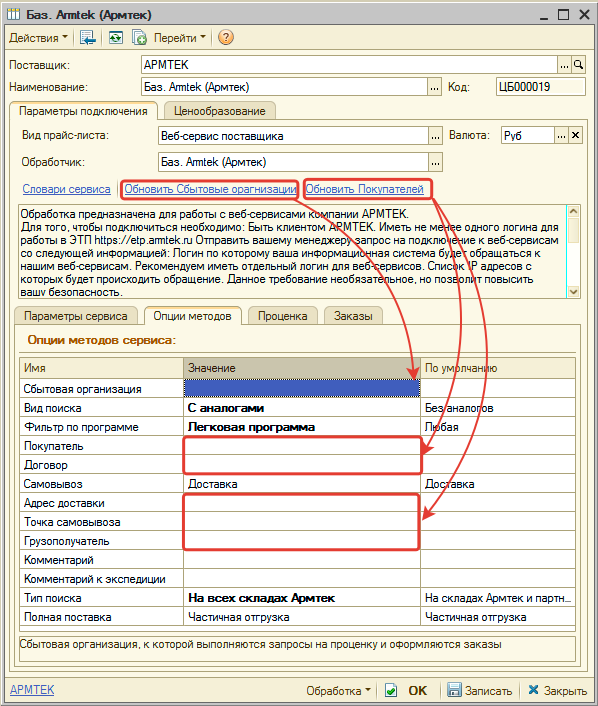This screenshot has width=598, height=706.
Task: Switch to the Проценка tab
Action: pos(282,316)
